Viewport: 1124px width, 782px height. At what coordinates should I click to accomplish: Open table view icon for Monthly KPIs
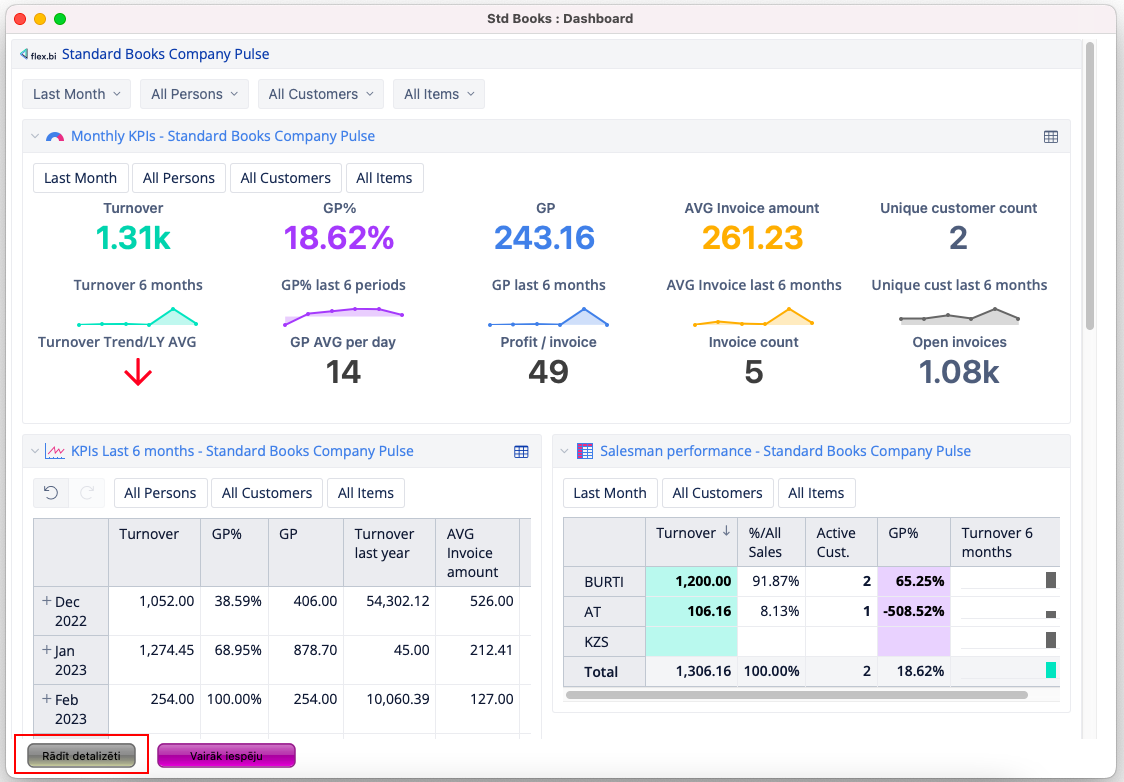coord(1050,137)
